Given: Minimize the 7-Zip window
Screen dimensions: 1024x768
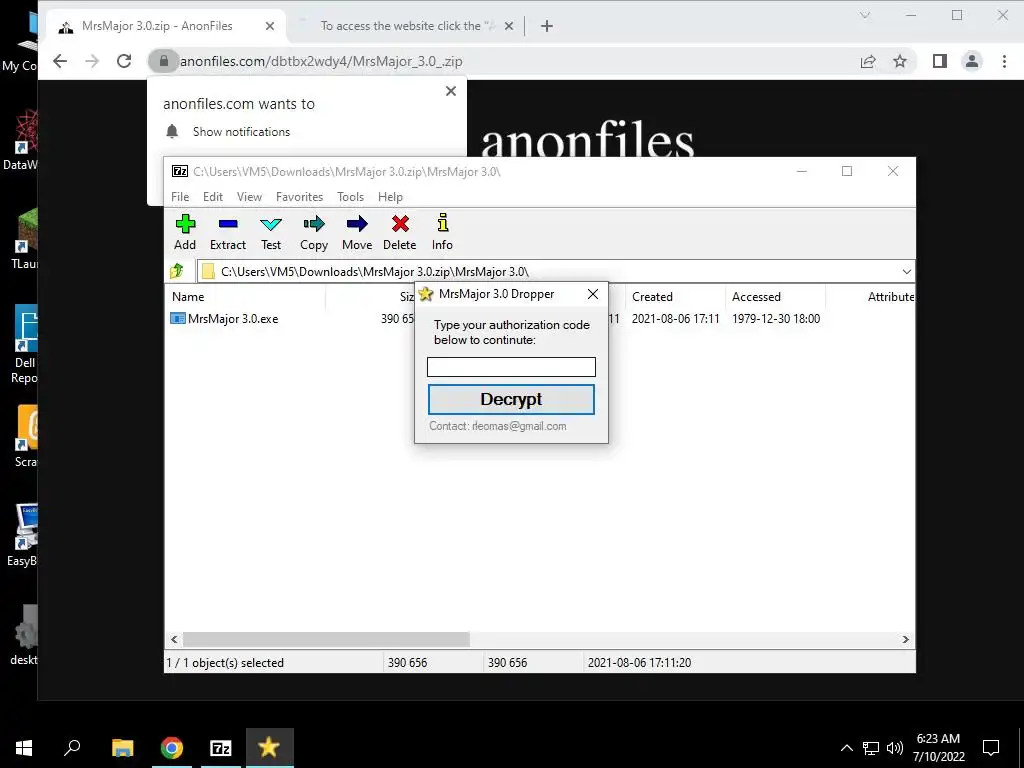Looking at the screenshot, I should [x=802, y=171].
